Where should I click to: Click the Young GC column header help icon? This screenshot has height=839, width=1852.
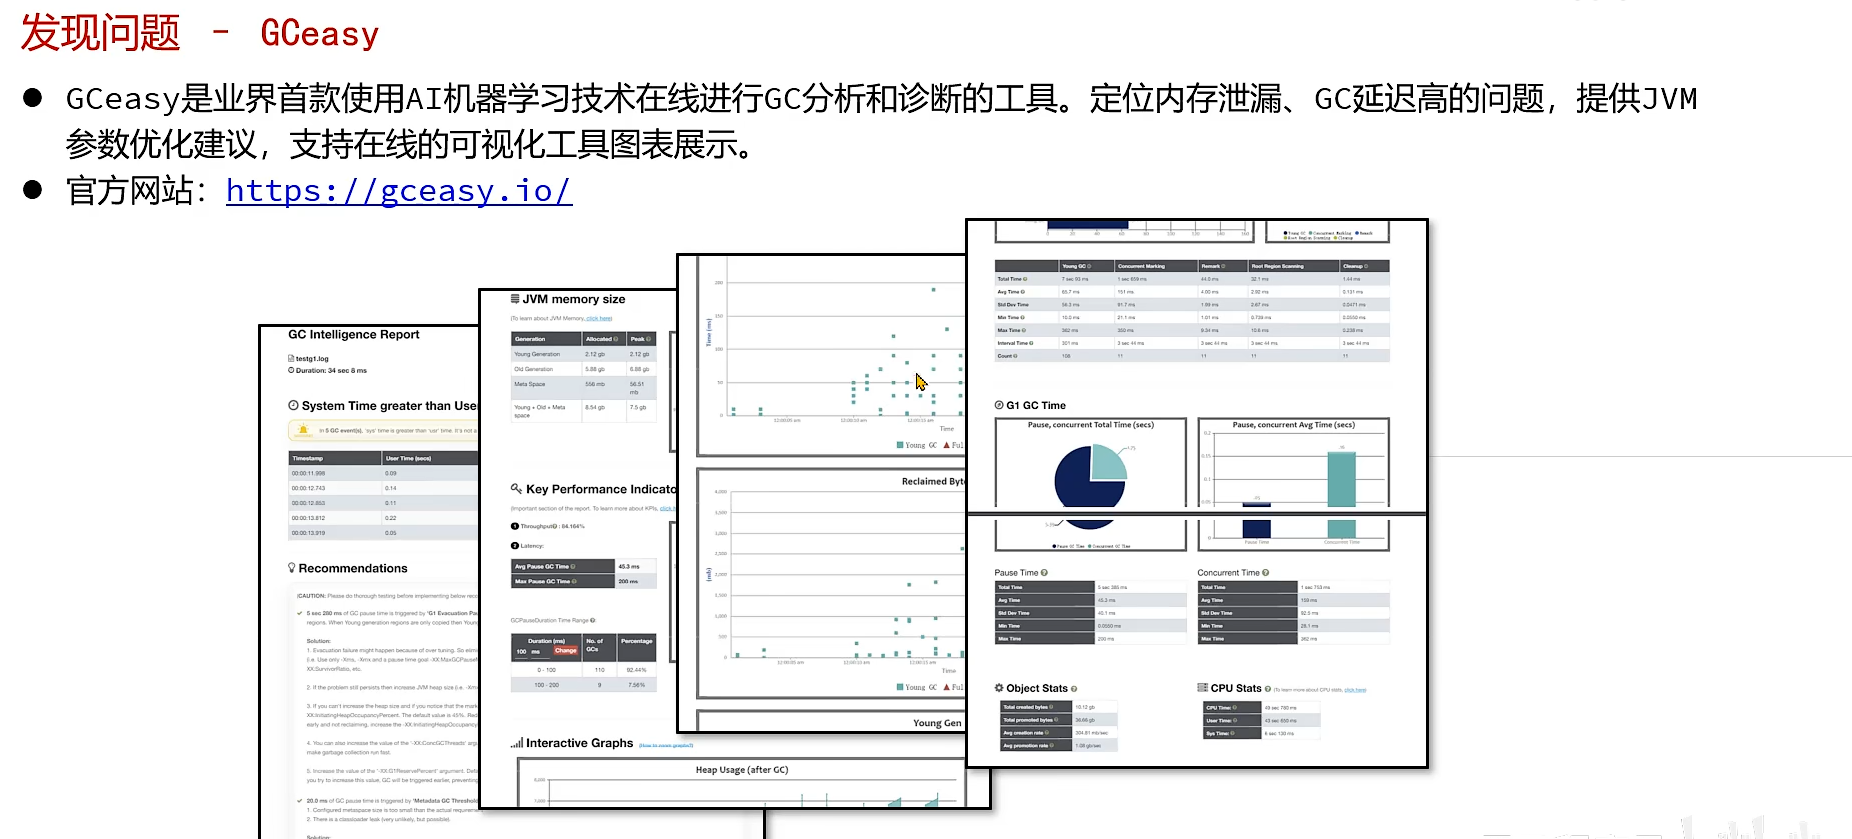(x=1088, y=267)
